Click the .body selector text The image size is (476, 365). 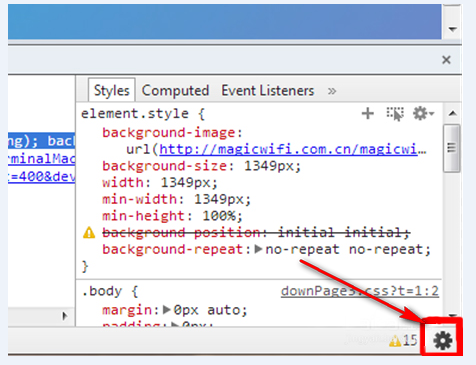[x=102, y=291]
